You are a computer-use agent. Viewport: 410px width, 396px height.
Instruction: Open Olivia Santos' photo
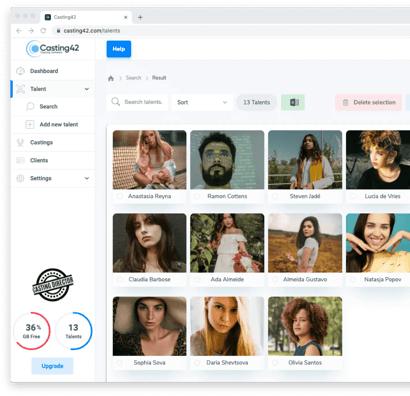(x=305, y=326)
